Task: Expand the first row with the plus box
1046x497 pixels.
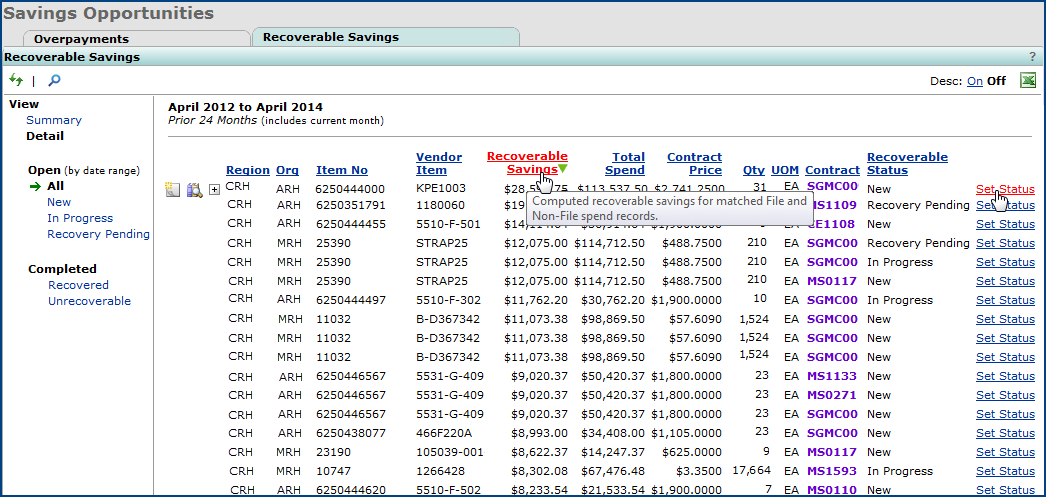Action: [x=214, y=190]
